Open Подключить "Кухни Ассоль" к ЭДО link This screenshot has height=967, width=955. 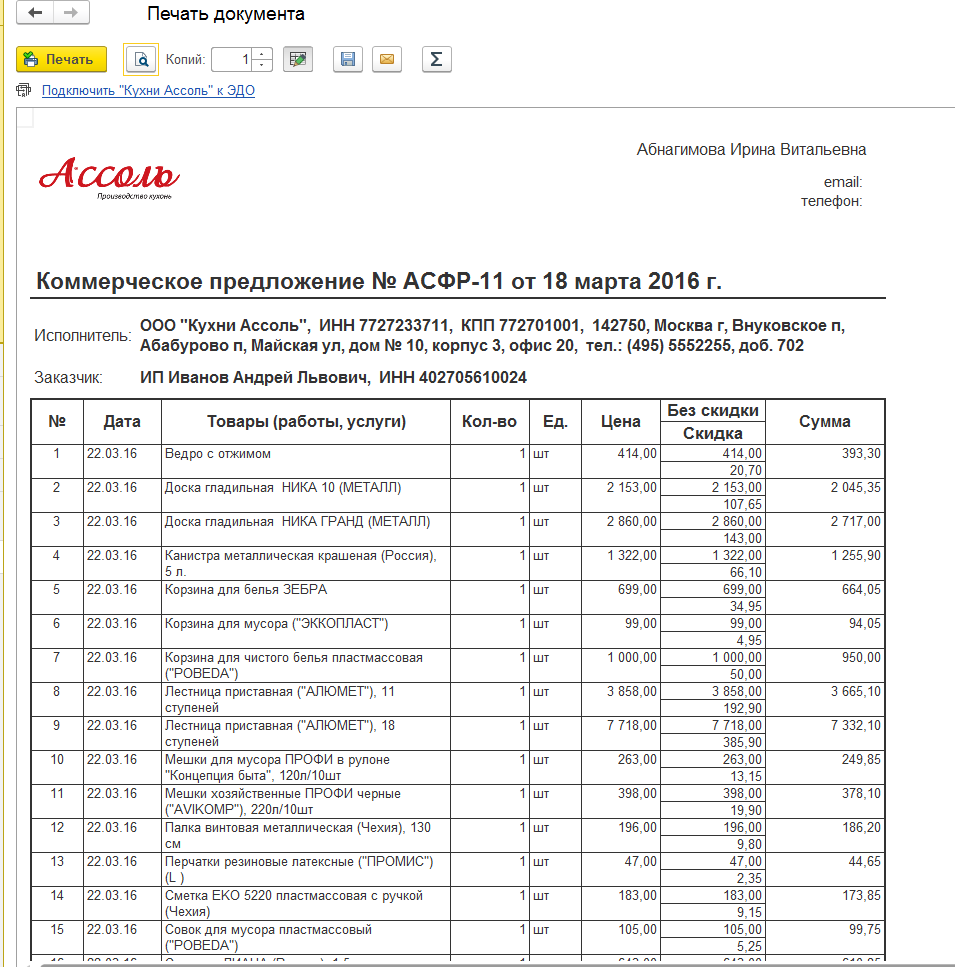click(x=148, y=91)
